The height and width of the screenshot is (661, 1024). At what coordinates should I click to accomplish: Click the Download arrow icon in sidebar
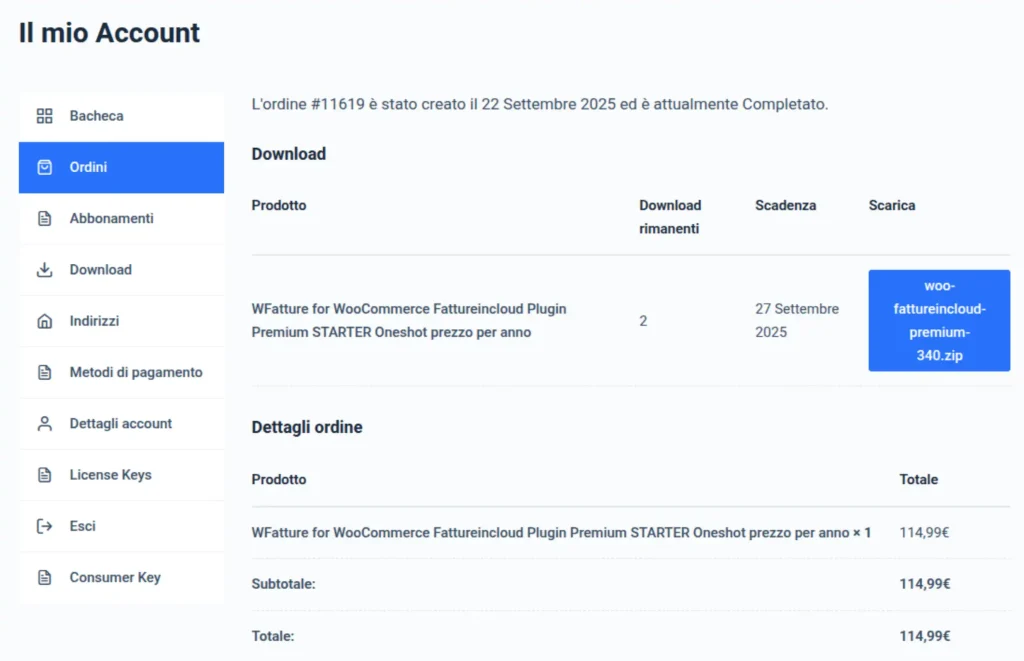44,270
